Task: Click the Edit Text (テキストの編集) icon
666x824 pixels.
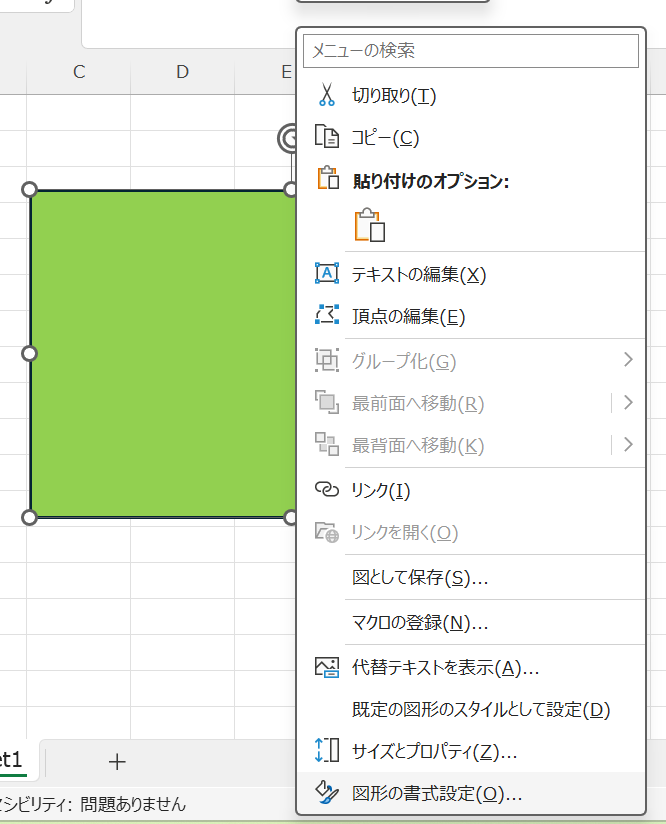Action: point(326,274)
